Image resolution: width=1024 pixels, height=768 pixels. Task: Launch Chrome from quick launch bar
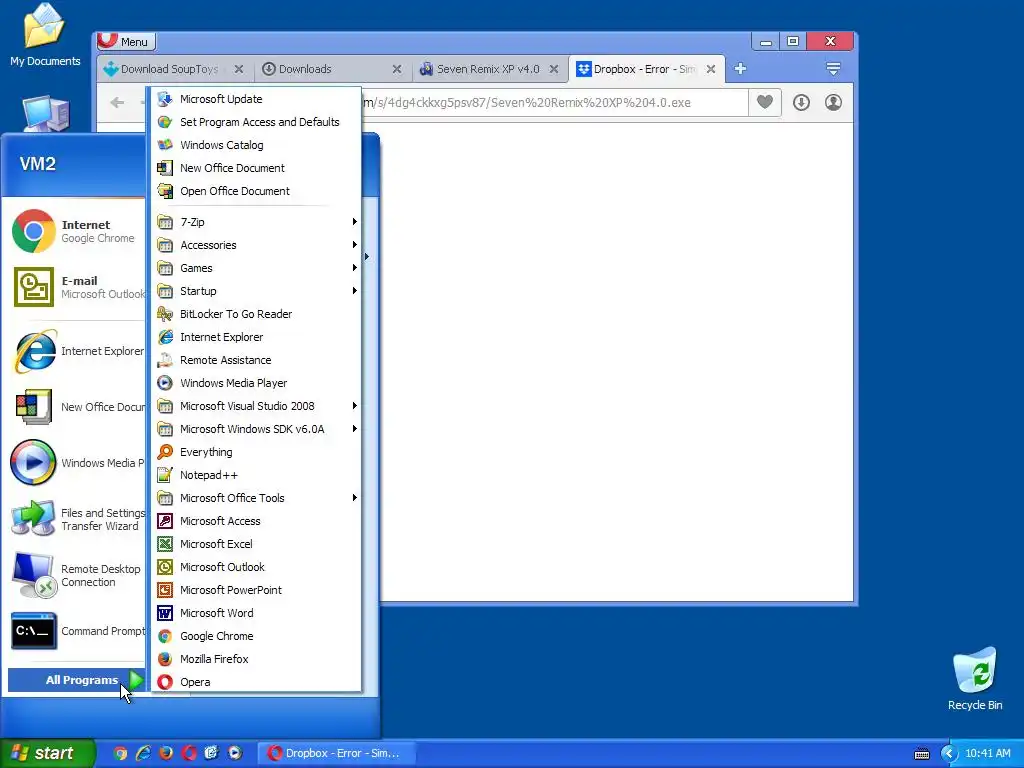pos(120,753)
